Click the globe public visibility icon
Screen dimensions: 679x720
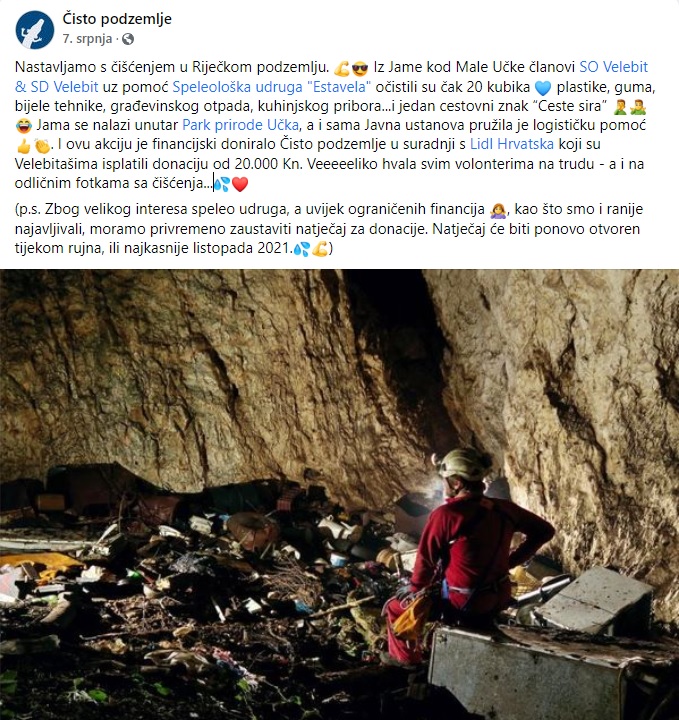[x=128, y=39]
